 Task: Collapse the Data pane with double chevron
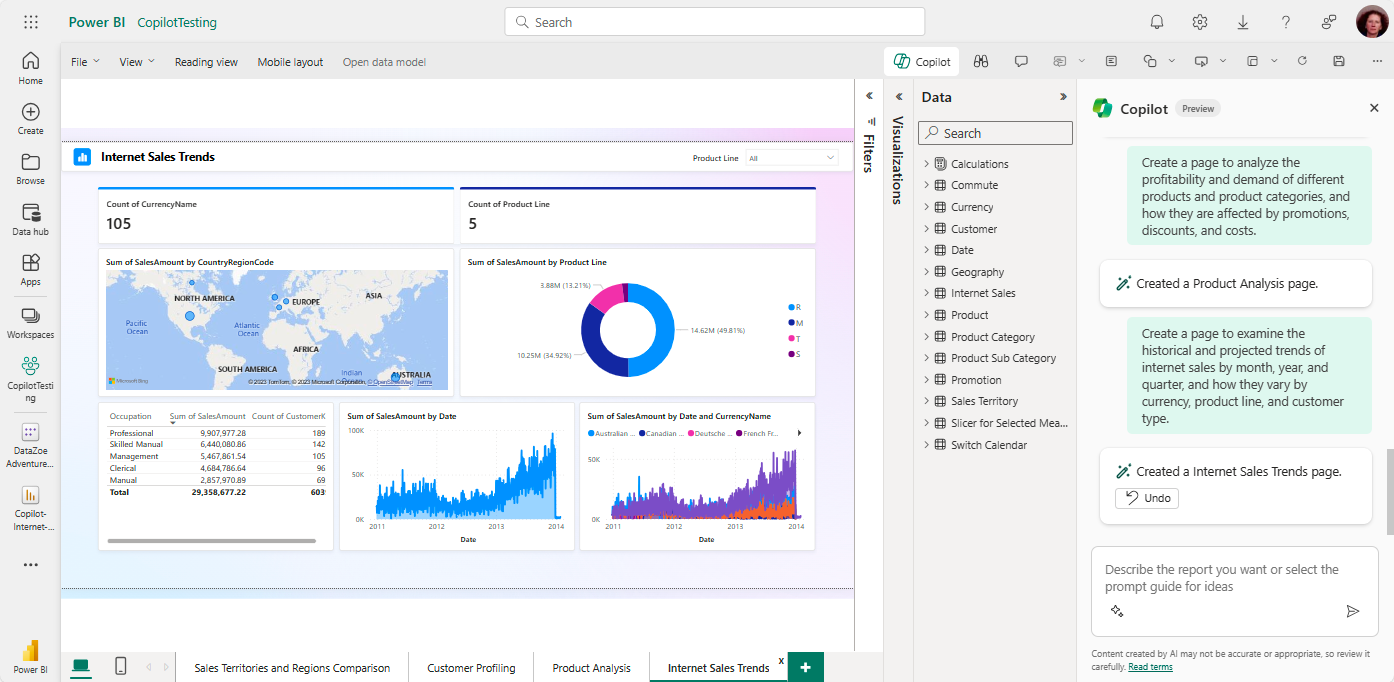pyautogui.click(x=1063, y=97)
